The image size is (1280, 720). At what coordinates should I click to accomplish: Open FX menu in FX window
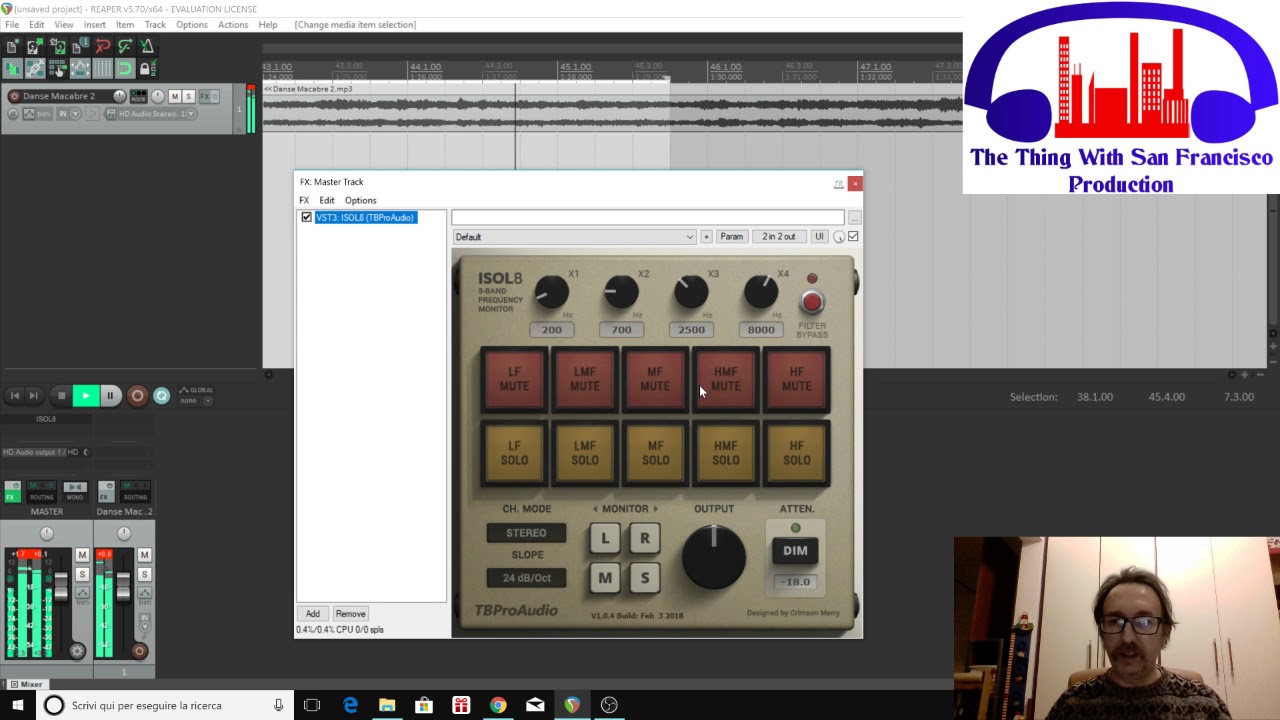tap(304, 200)
